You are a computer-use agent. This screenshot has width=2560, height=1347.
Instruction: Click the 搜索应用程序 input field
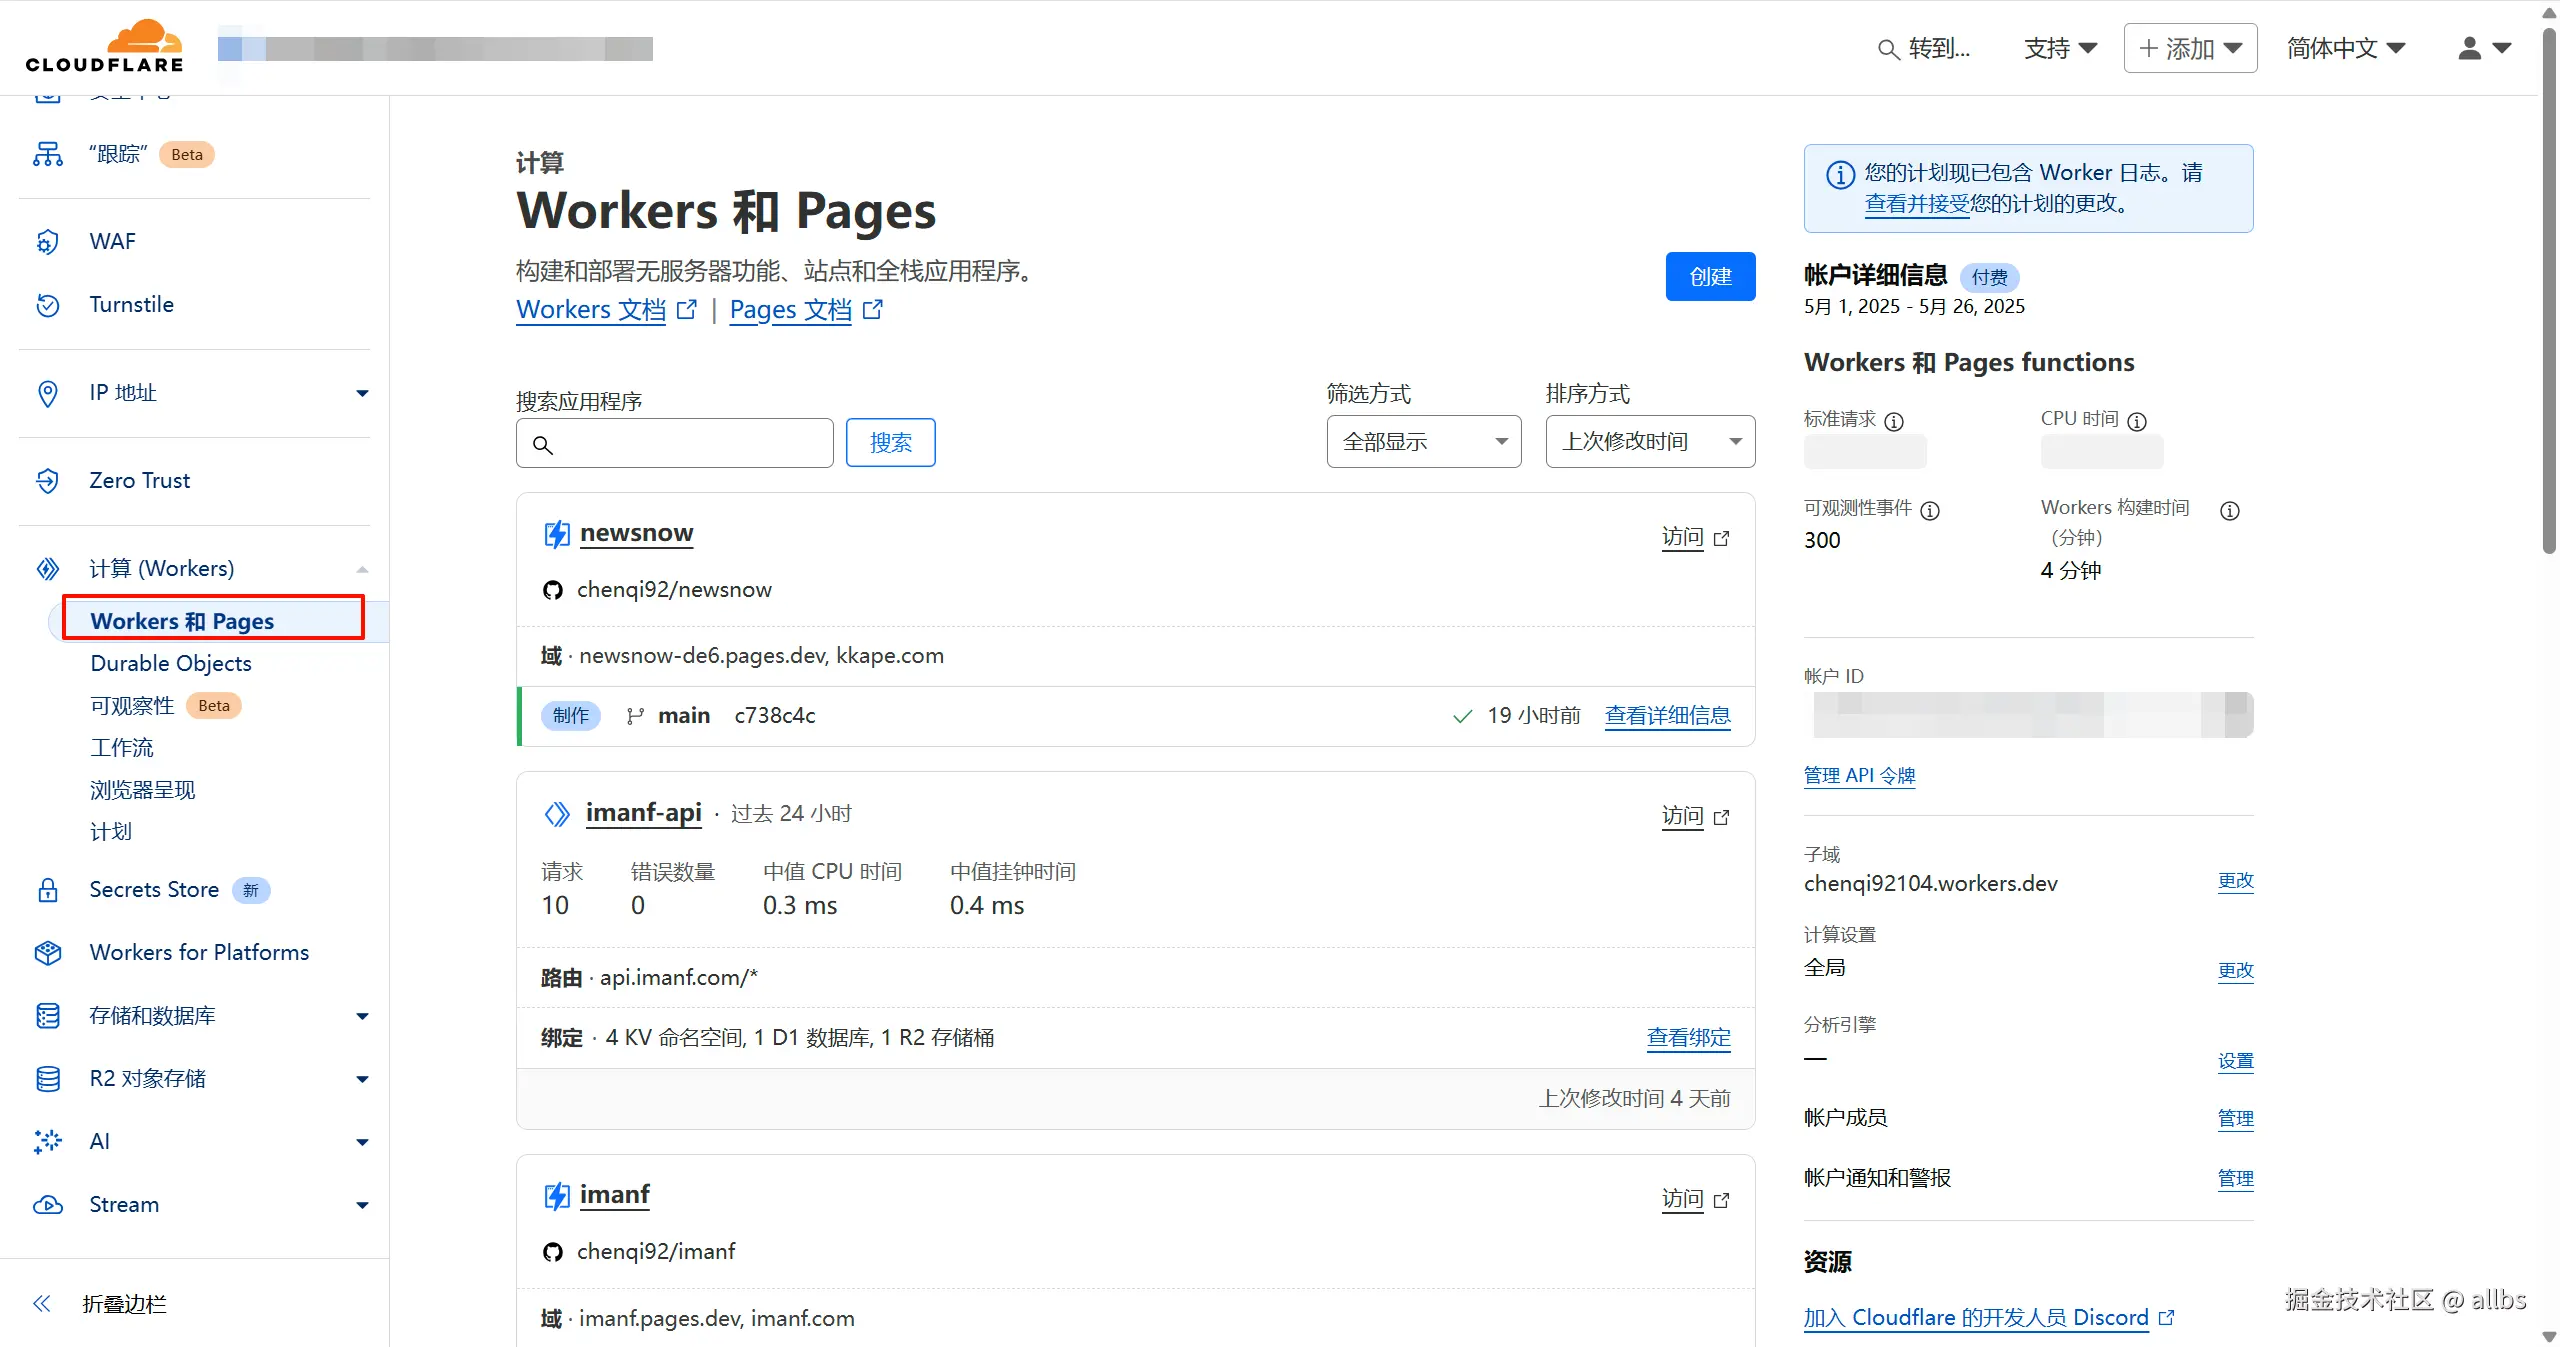[674, 443]
